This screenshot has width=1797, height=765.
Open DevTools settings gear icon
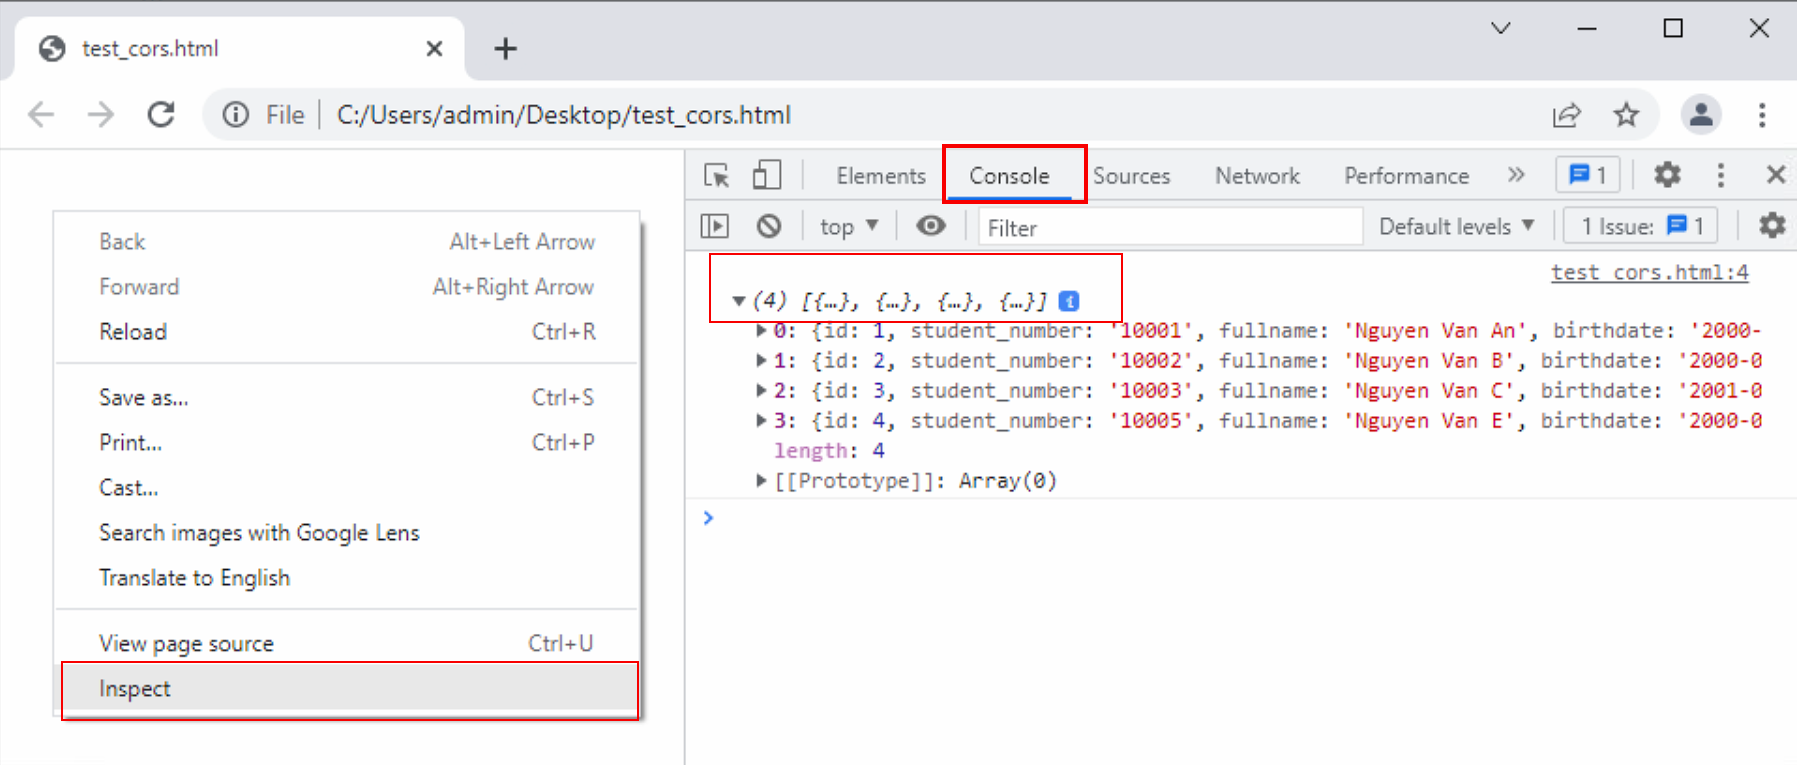(x=1667, y=175)
